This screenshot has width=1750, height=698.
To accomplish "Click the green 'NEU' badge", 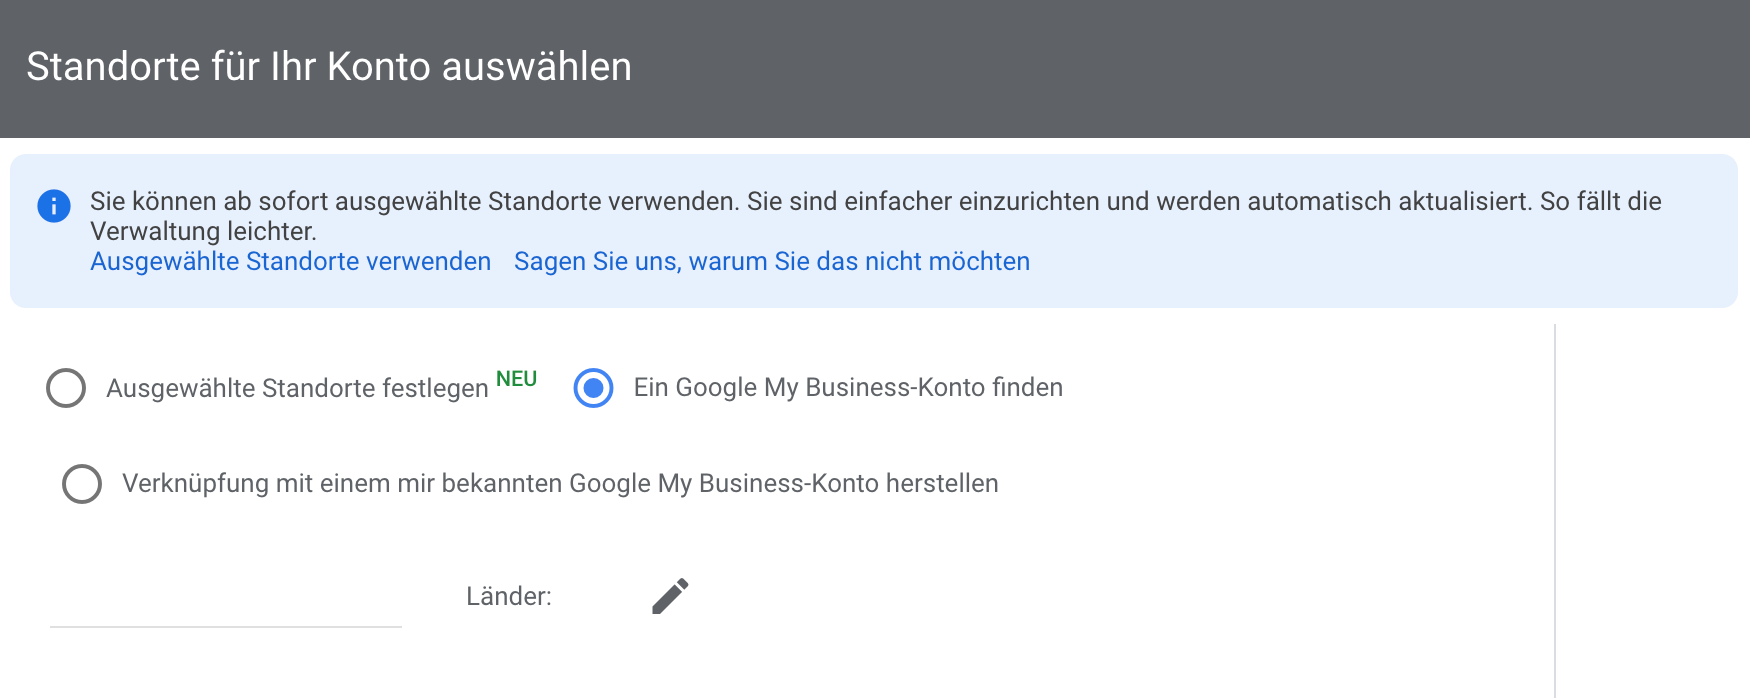I will pyautogui.click(x=516, y=379).
